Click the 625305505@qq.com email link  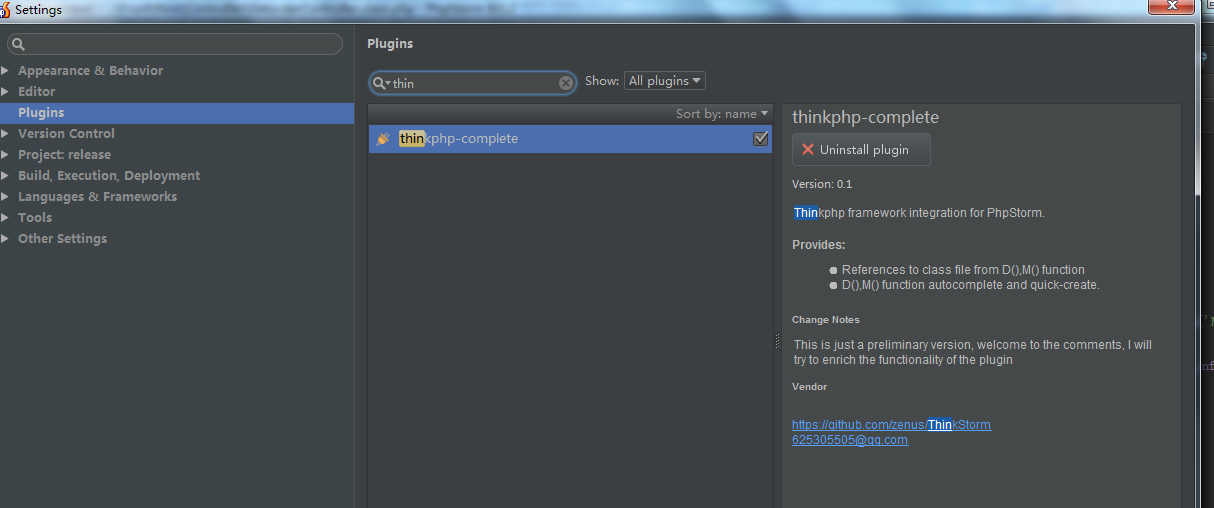click(849, 440)
